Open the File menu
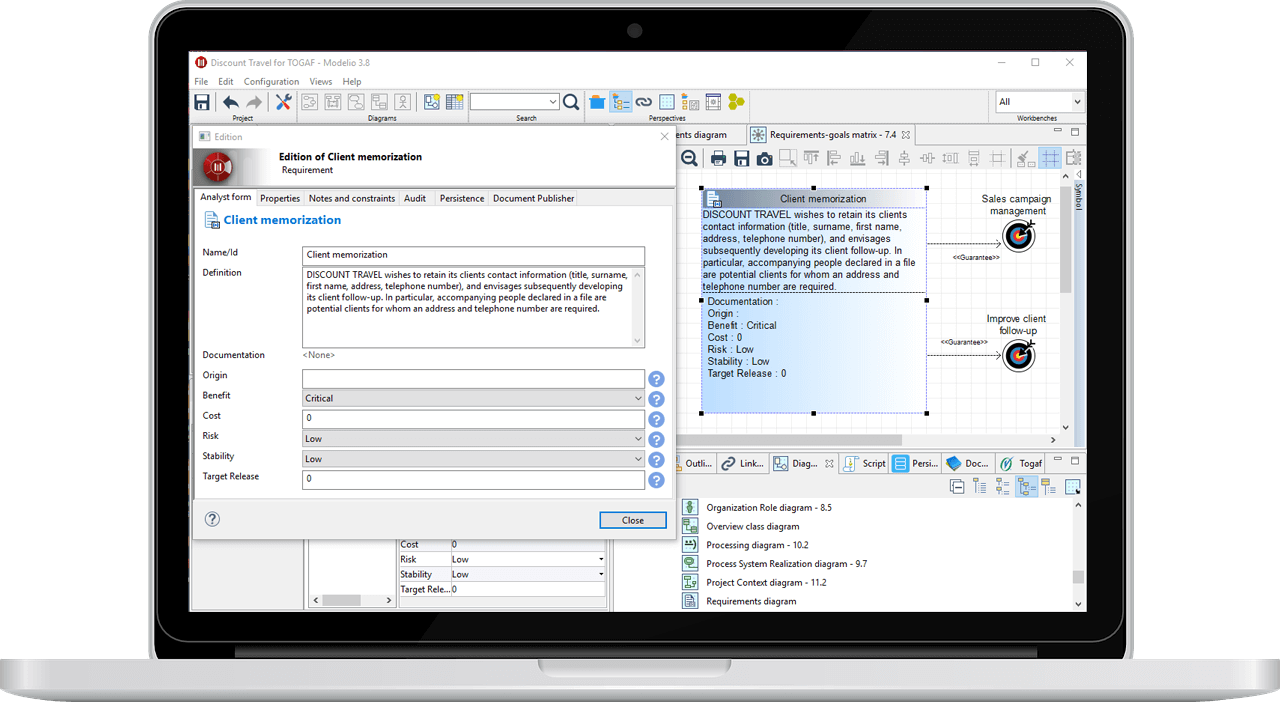The image size is (1280, 702). click(201, 82)
